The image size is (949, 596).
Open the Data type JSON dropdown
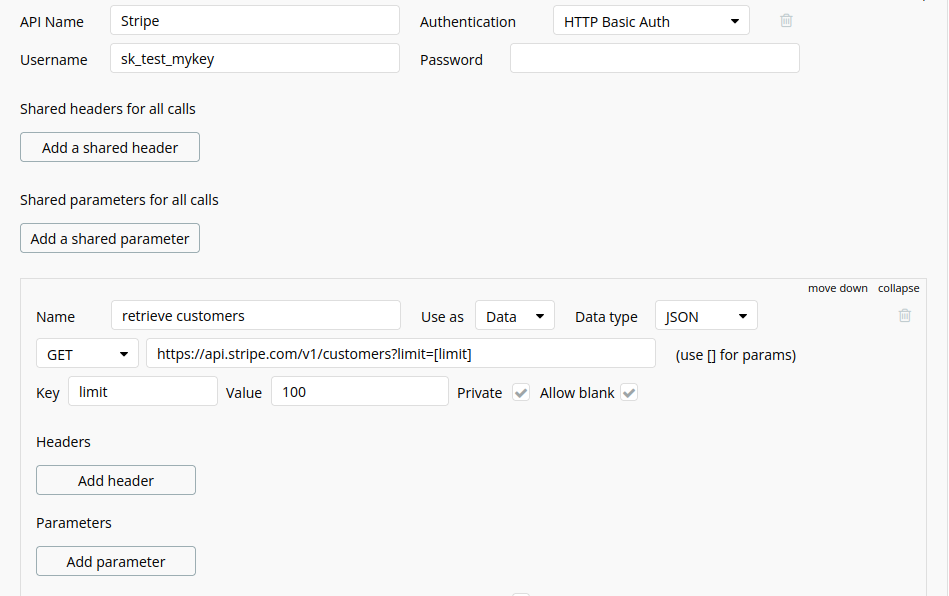[706, 316]
